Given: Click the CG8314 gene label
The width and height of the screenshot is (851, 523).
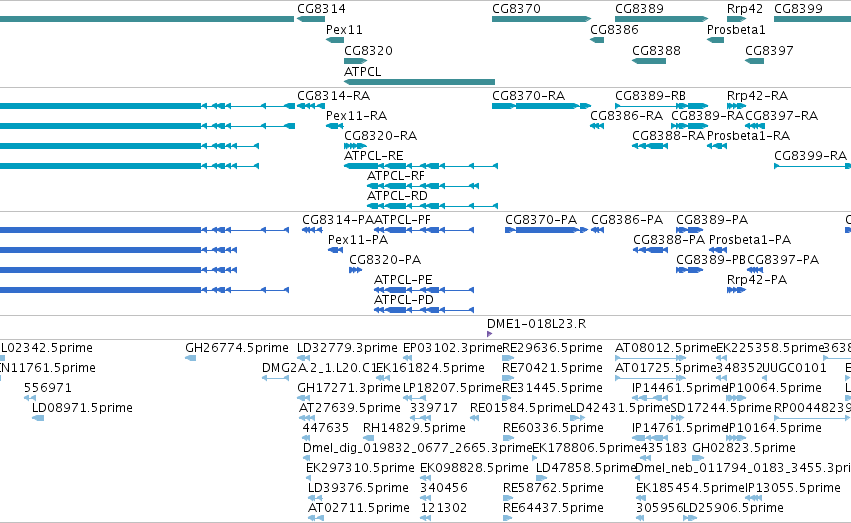Looking at the screenshot, I should pyautogui.click(x=321, y=9).
